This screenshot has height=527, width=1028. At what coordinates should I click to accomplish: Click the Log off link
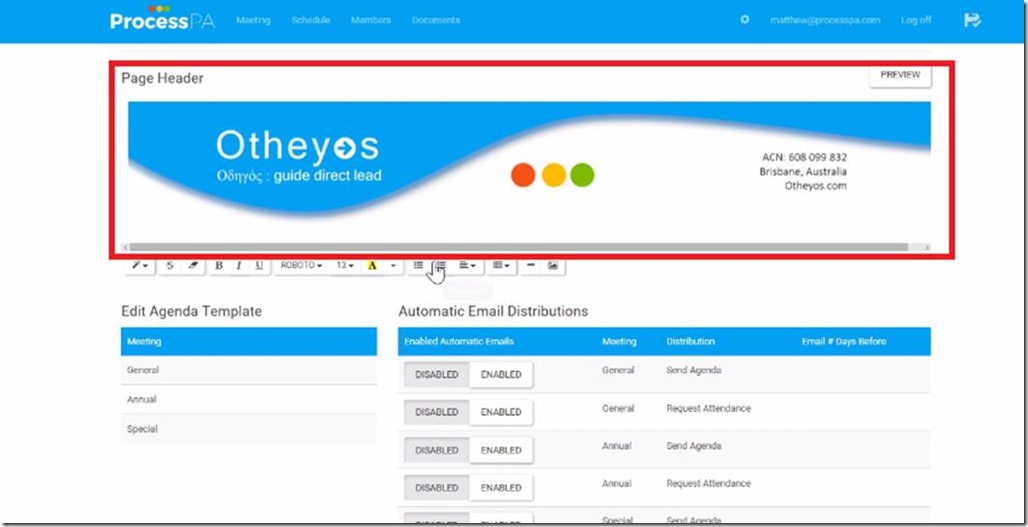click(x=915, y=20)
